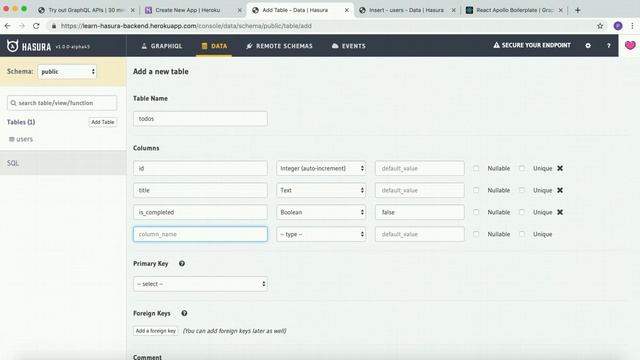The width and height of the screenshot is (640, 360).
Task: Click the forward navigation arrow
Action: tap(22, 26)
